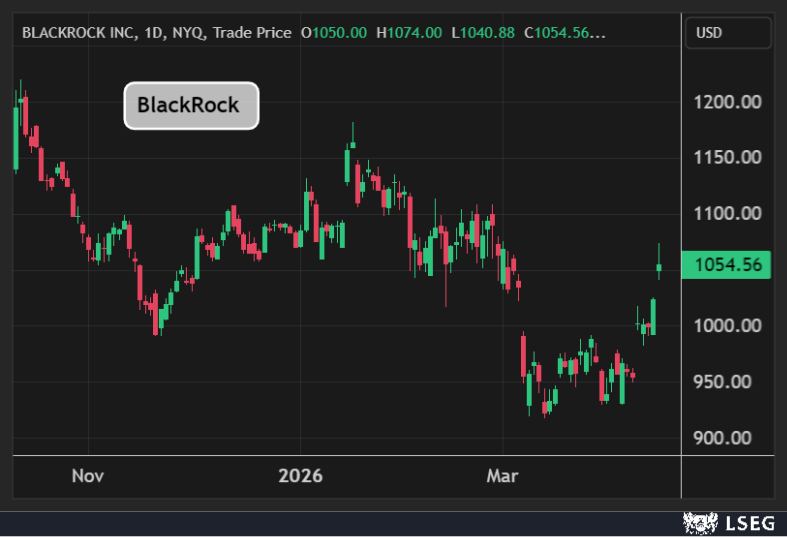Image resolution: width=787 pixels, height=537 pixels.
Task: Jump to Nov on the time axis
Action: coord(88,476)
